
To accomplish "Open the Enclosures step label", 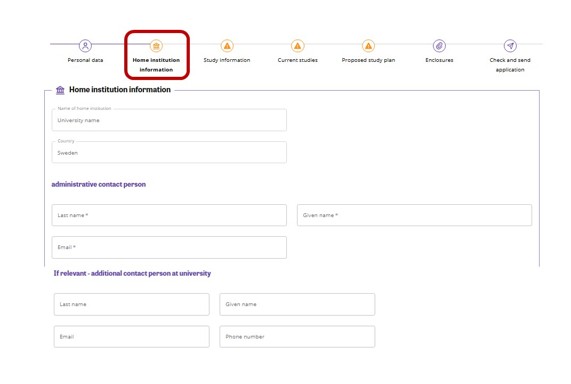I will pyautogui.click(x=439, y=60).
